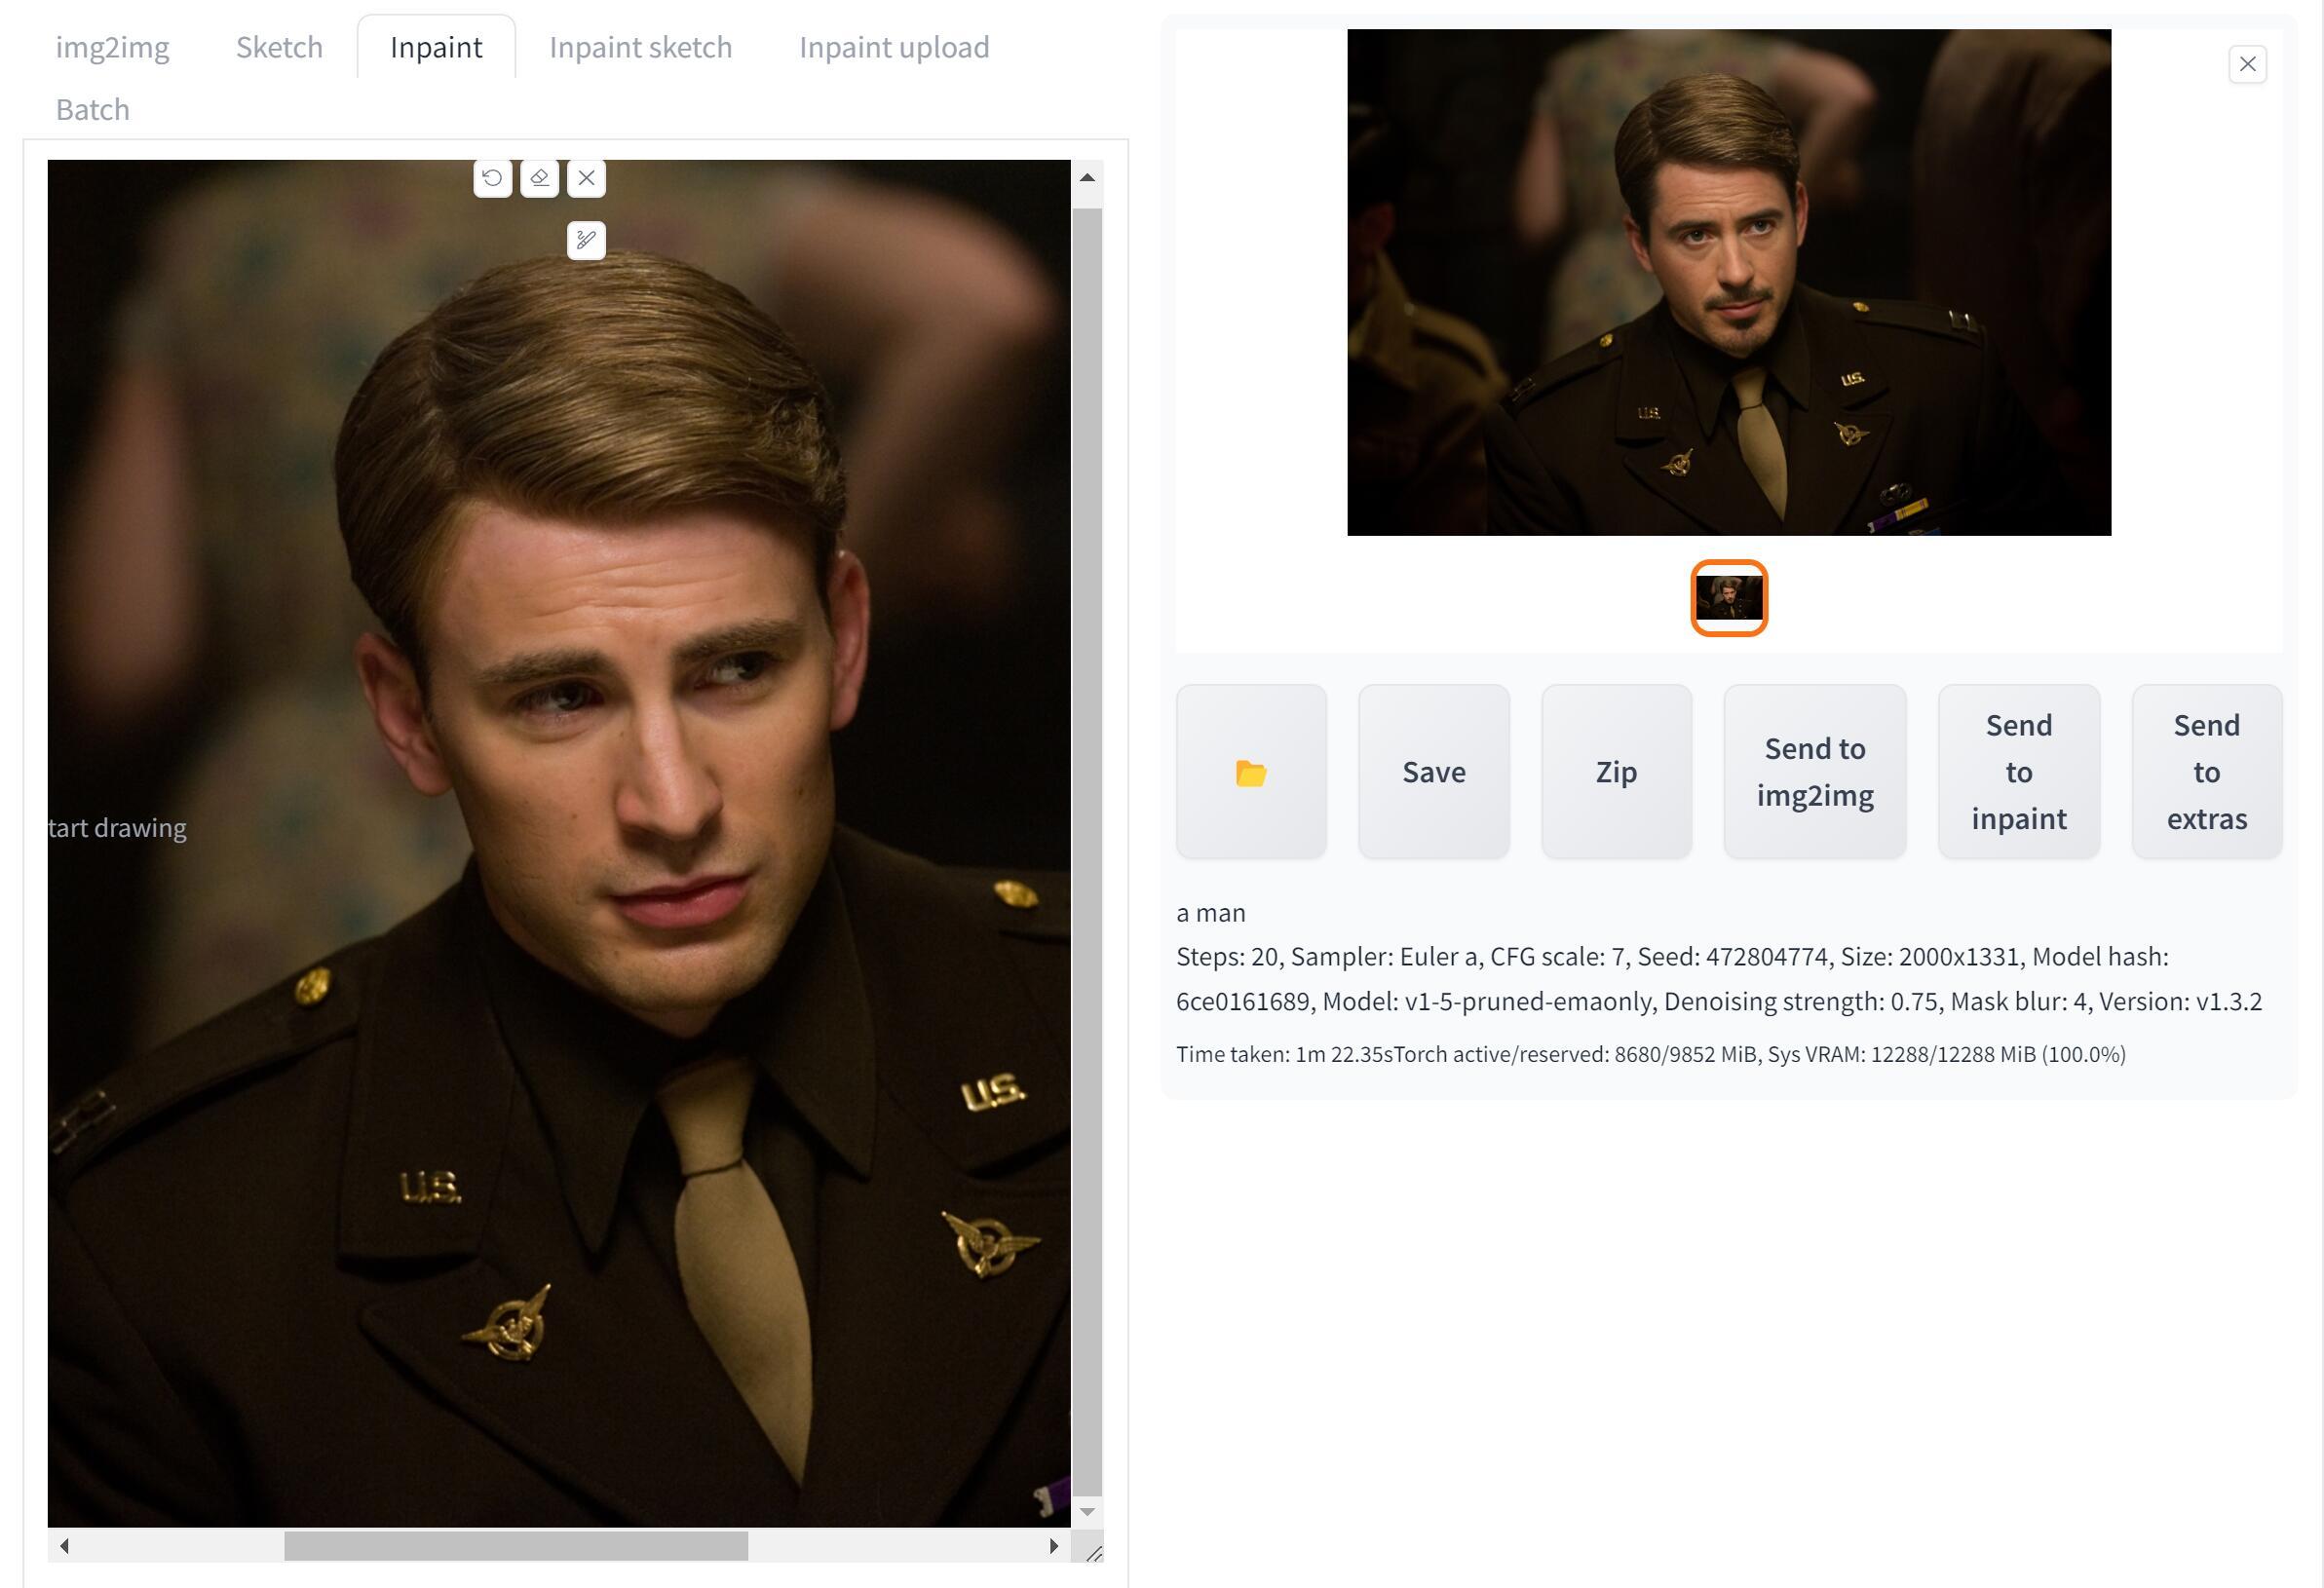Click the 'a man' prompt text
The image size is (2324, 1588).
1210,913
